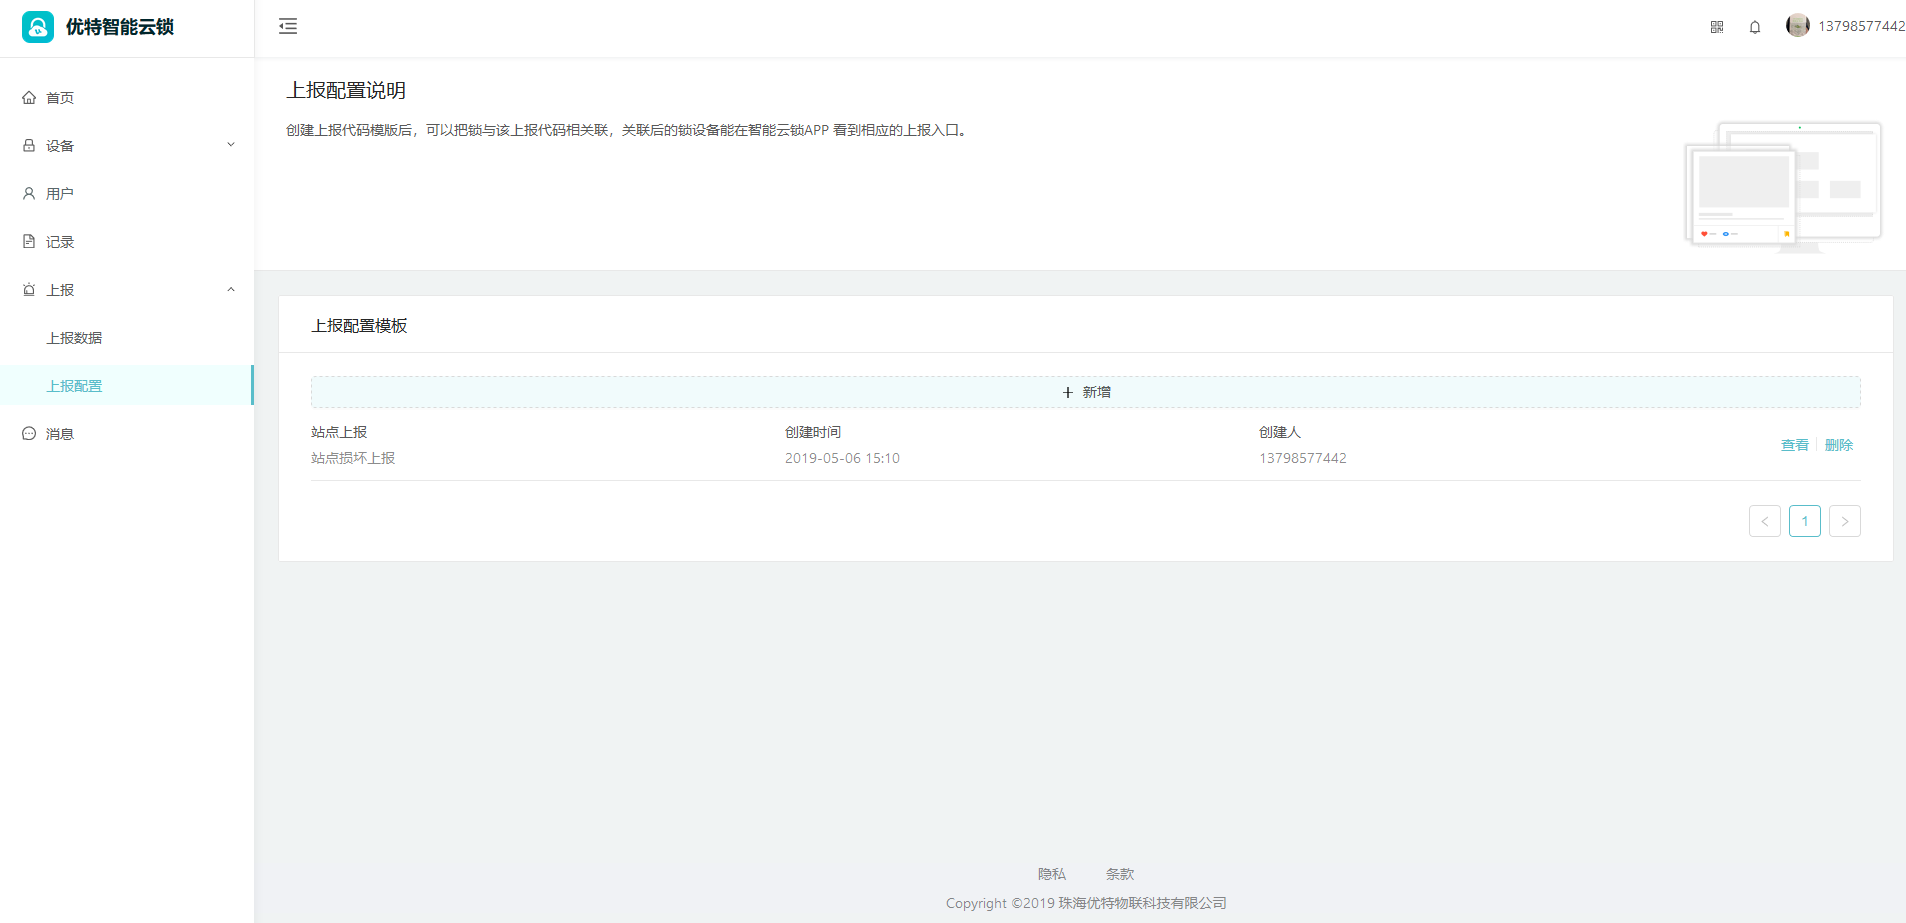
Task: Open the 隐私 footer link
Action: (x=1051, y=874)
